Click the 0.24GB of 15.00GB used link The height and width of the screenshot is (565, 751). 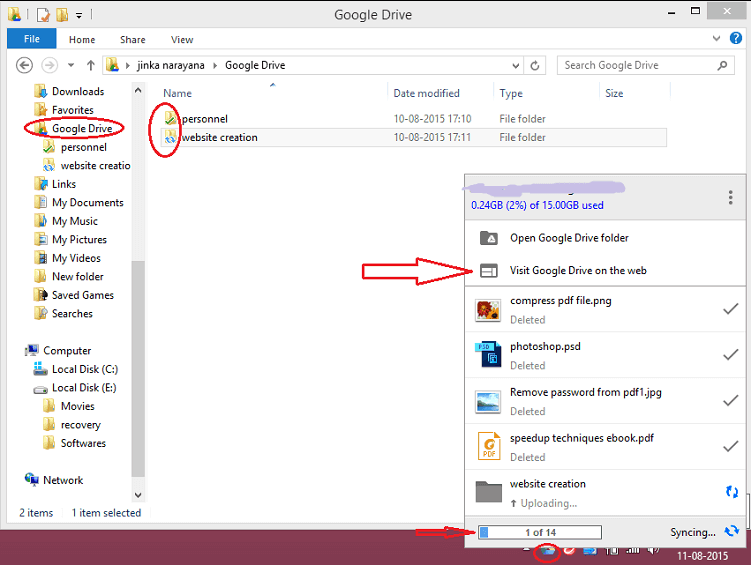tap(537, 205)
